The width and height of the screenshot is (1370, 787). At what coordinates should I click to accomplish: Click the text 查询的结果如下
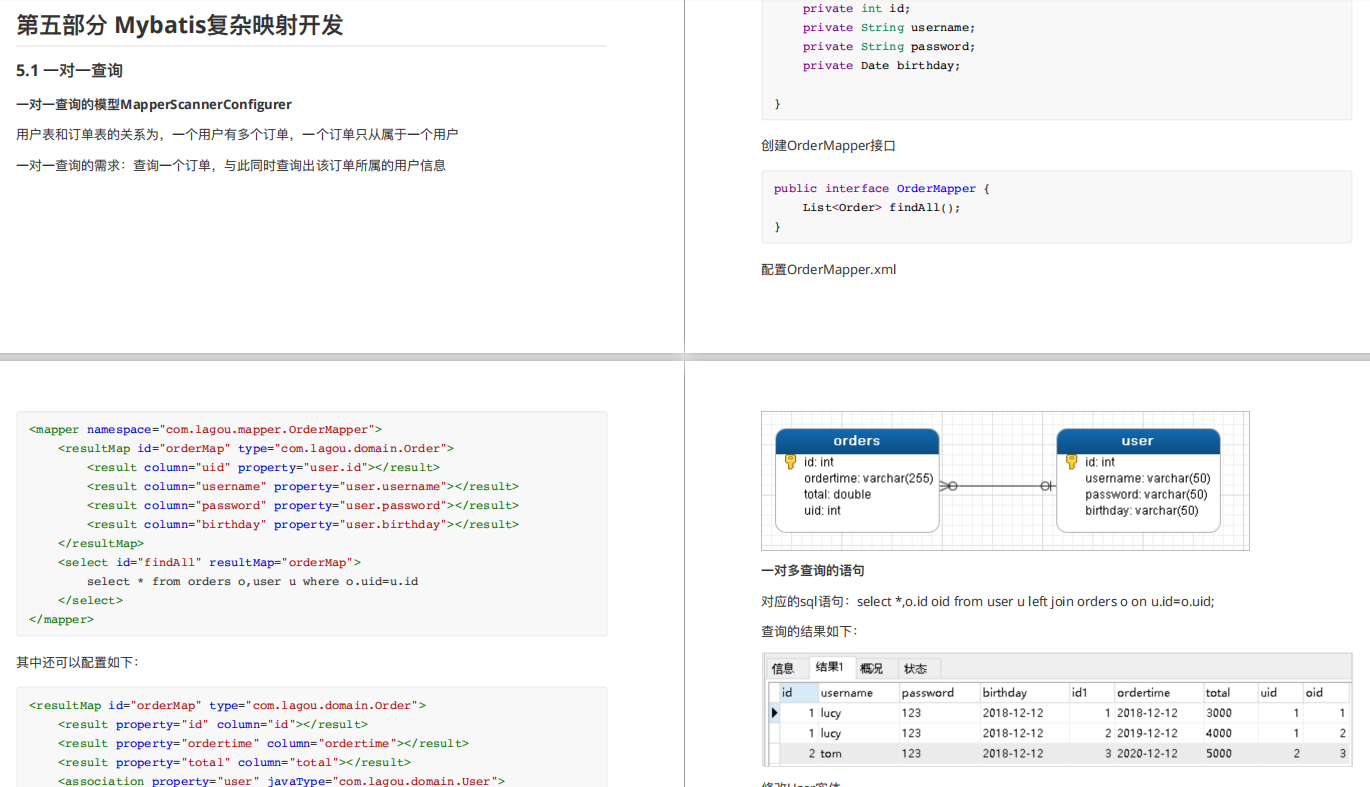(x=809, y=632)
